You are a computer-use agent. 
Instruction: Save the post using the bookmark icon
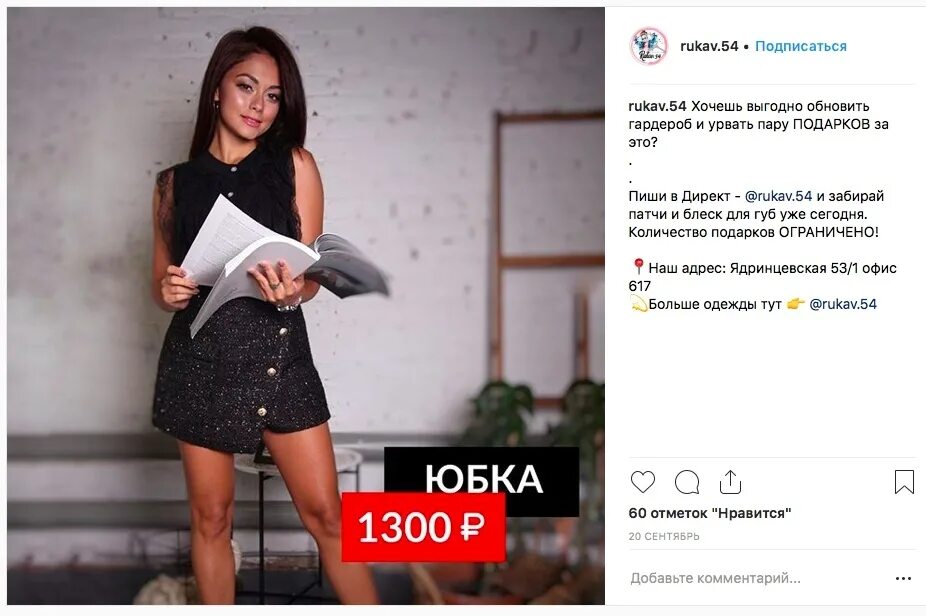[x=904, y=481]
